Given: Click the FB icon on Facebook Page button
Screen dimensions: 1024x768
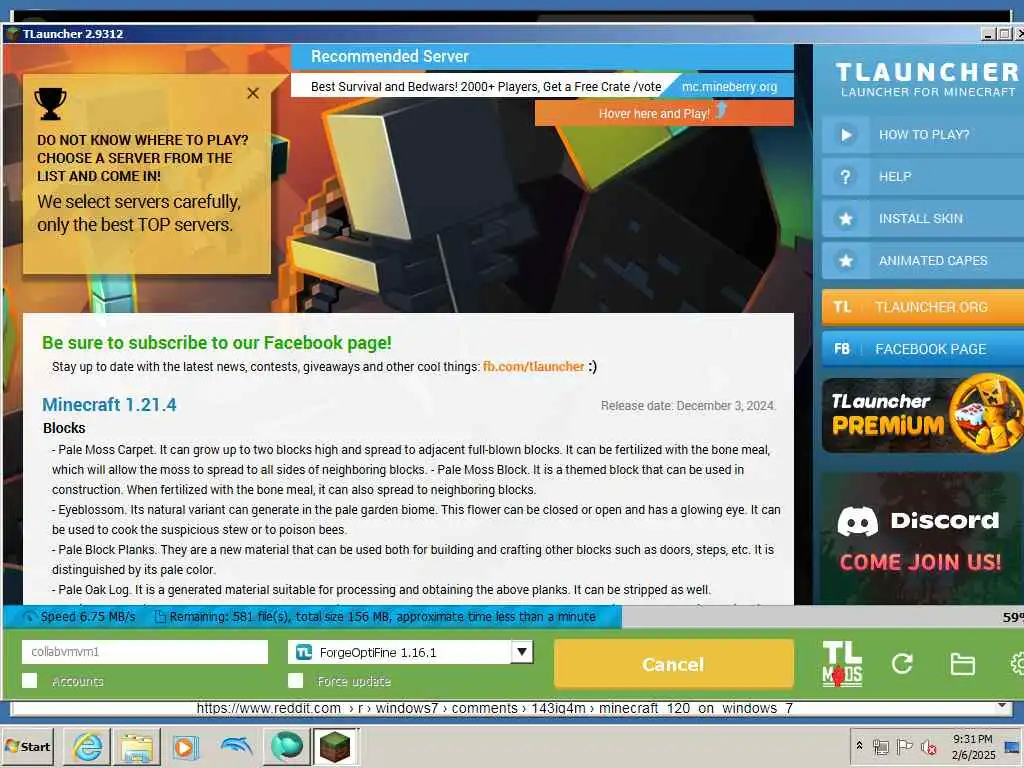Looking at the screenshot, I should pyautogui.click(x=842, y=349).
